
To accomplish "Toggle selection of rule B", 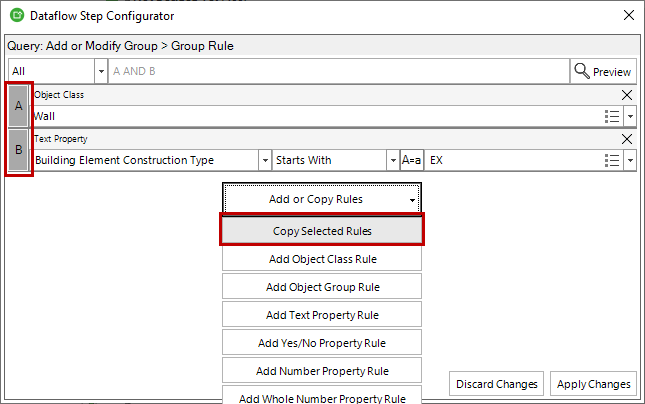I will coord(19,150).
